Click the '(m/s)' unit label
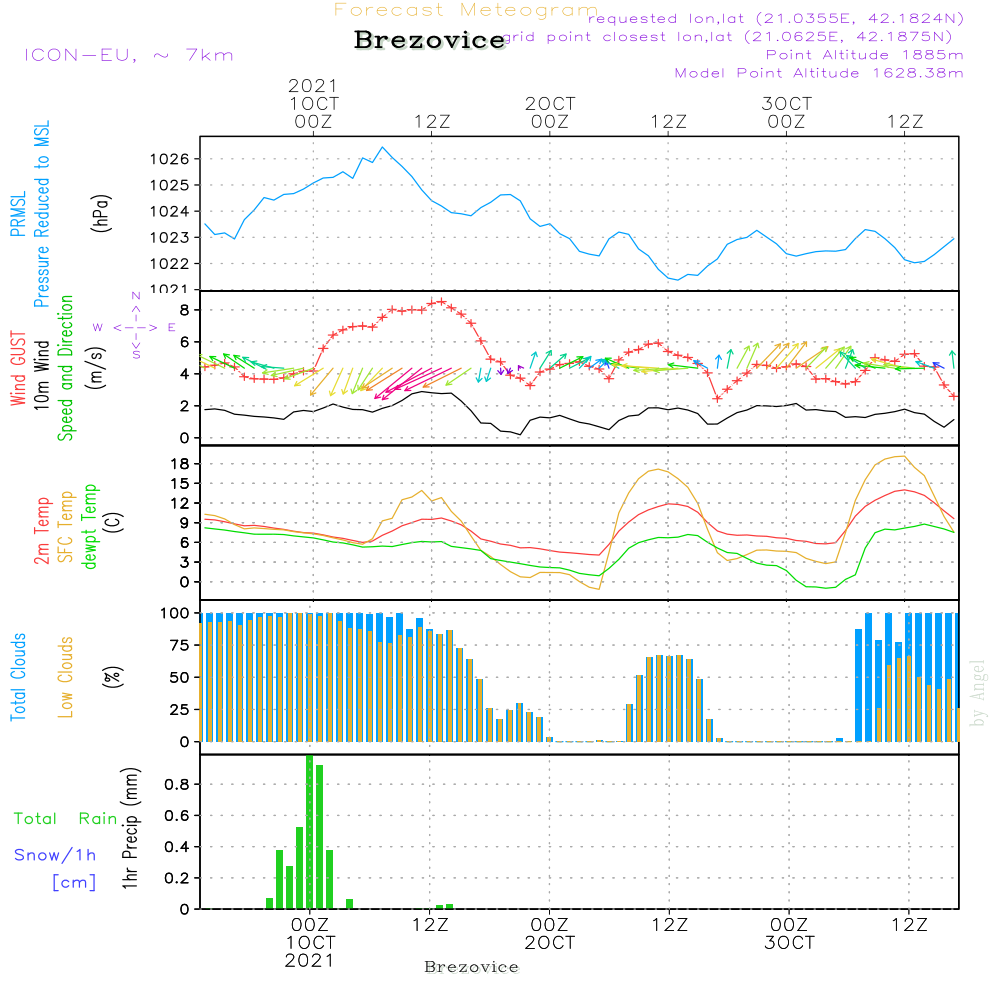This screenshot has height=1000, width=1000. point(96,368)
